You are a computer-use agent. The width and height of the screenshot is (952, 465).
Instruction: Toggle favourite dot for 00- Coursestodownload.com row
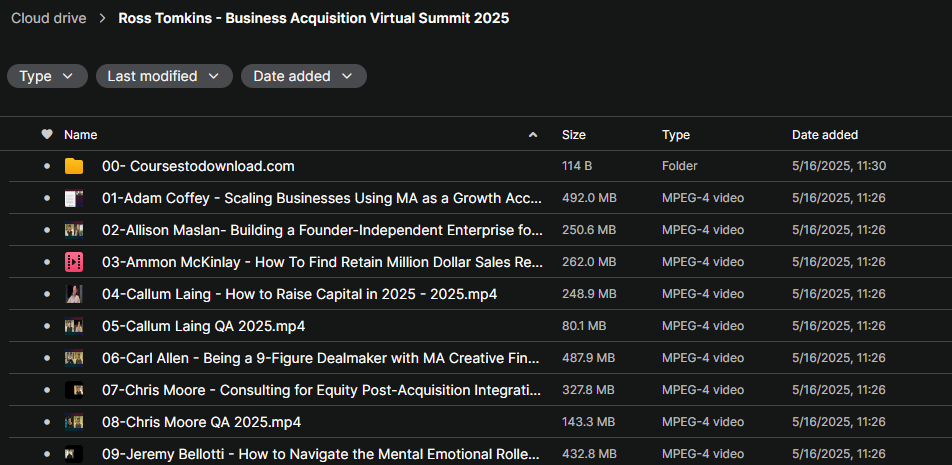click(x=47, y=166)
